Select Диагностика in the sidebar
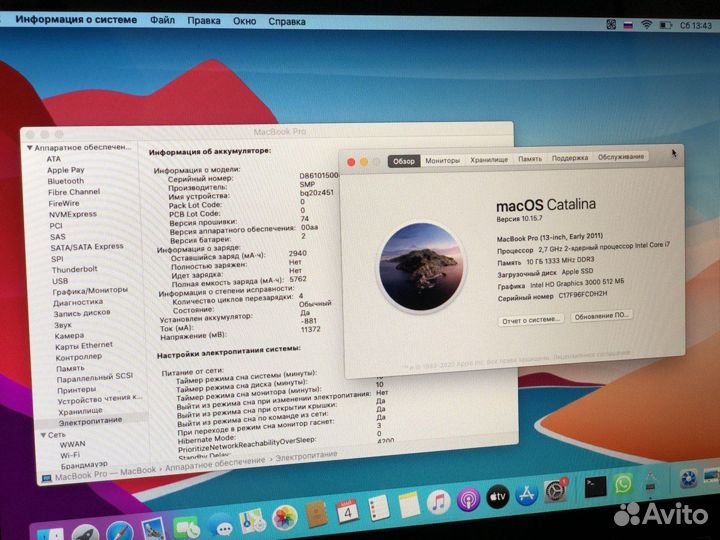Image resolution: width=720 pixels, height=540 pixels. click(x=78, y=303)
